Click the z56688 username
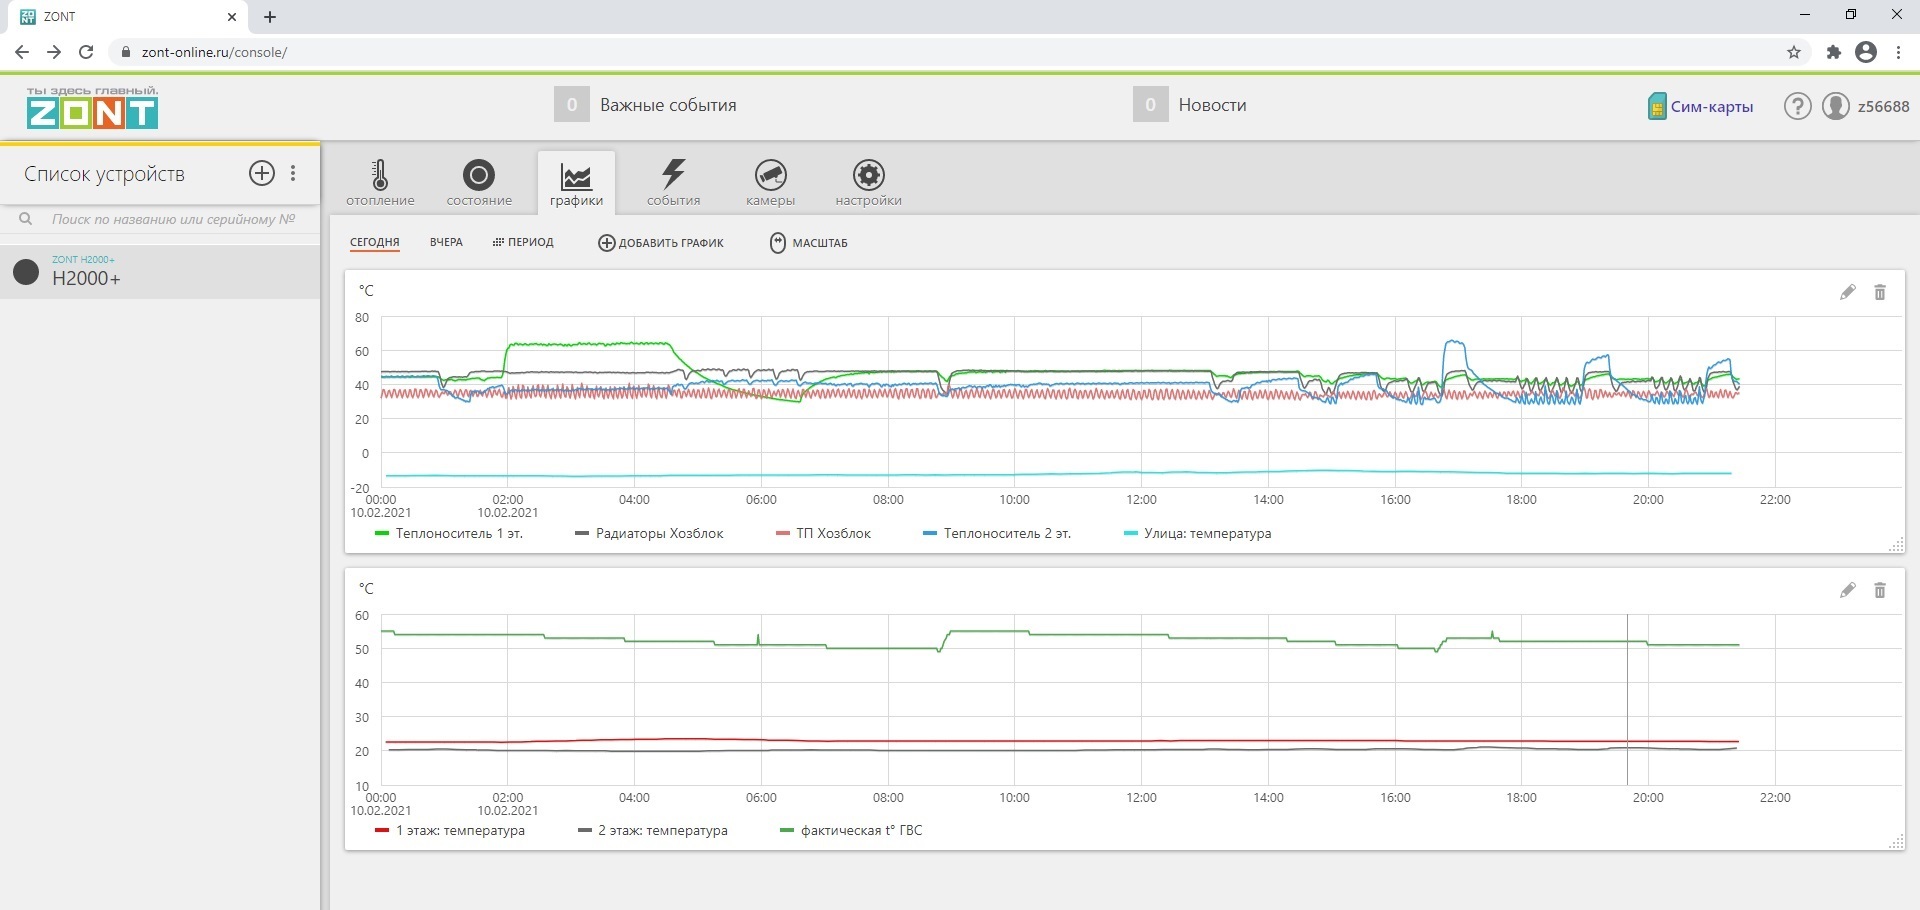 (1883, 106)
